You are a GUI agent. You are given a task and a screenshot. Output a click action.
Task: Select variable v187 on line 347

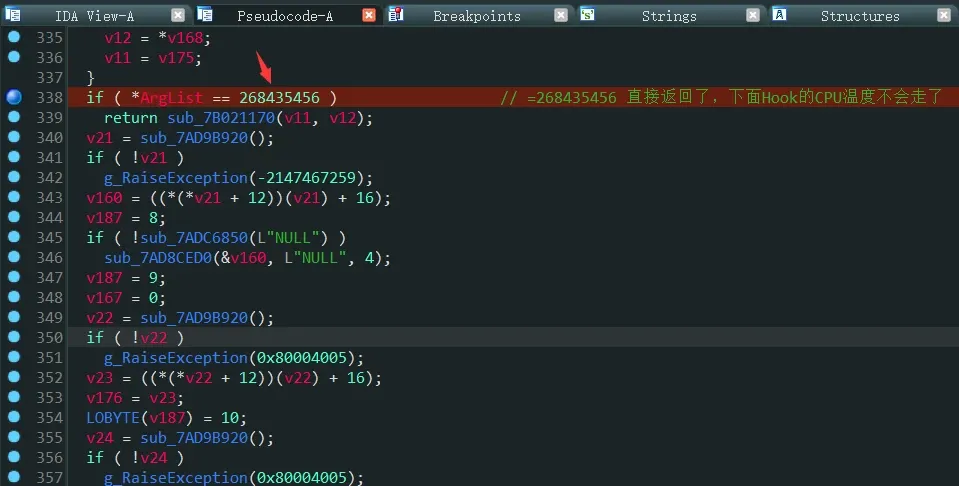pos(104,278)
